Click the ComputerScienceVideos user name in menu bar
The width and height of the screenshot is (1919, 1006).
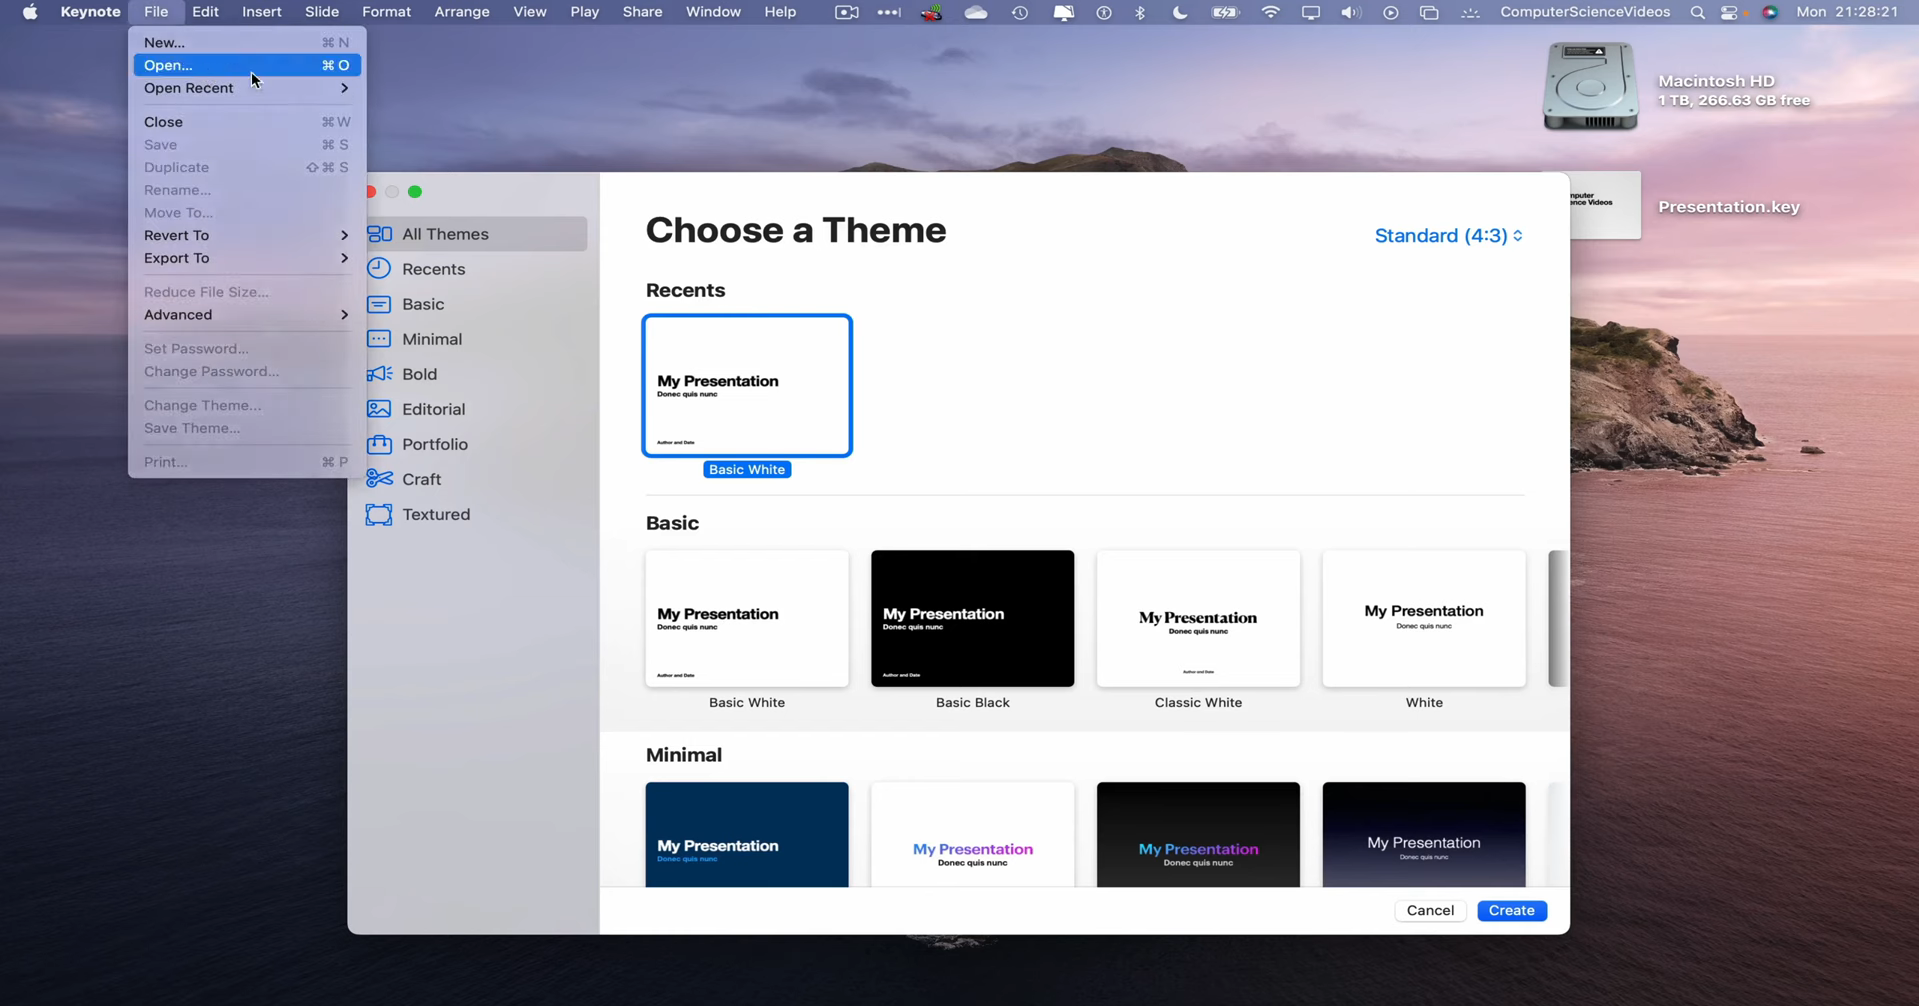(x=1585, y=12)
